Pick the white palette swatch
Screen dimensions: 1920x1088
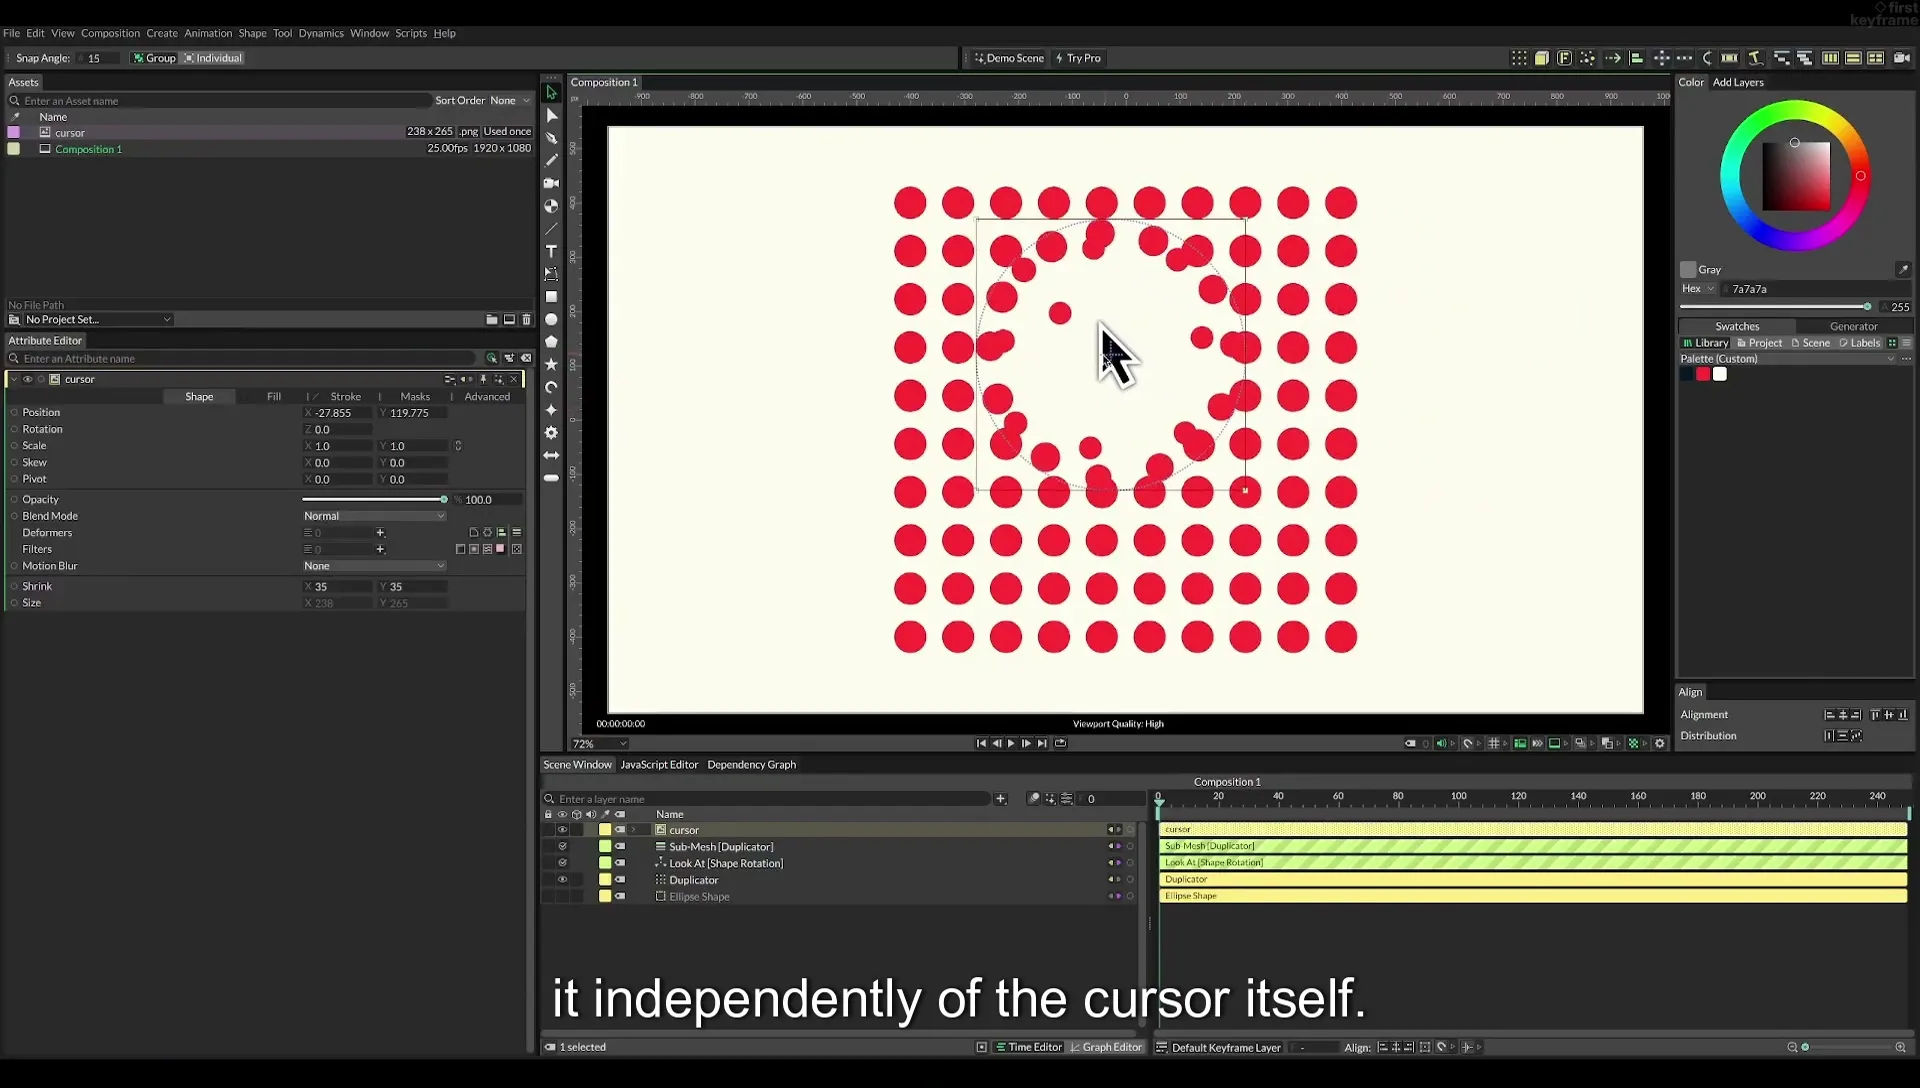(x=1720, y=374)
